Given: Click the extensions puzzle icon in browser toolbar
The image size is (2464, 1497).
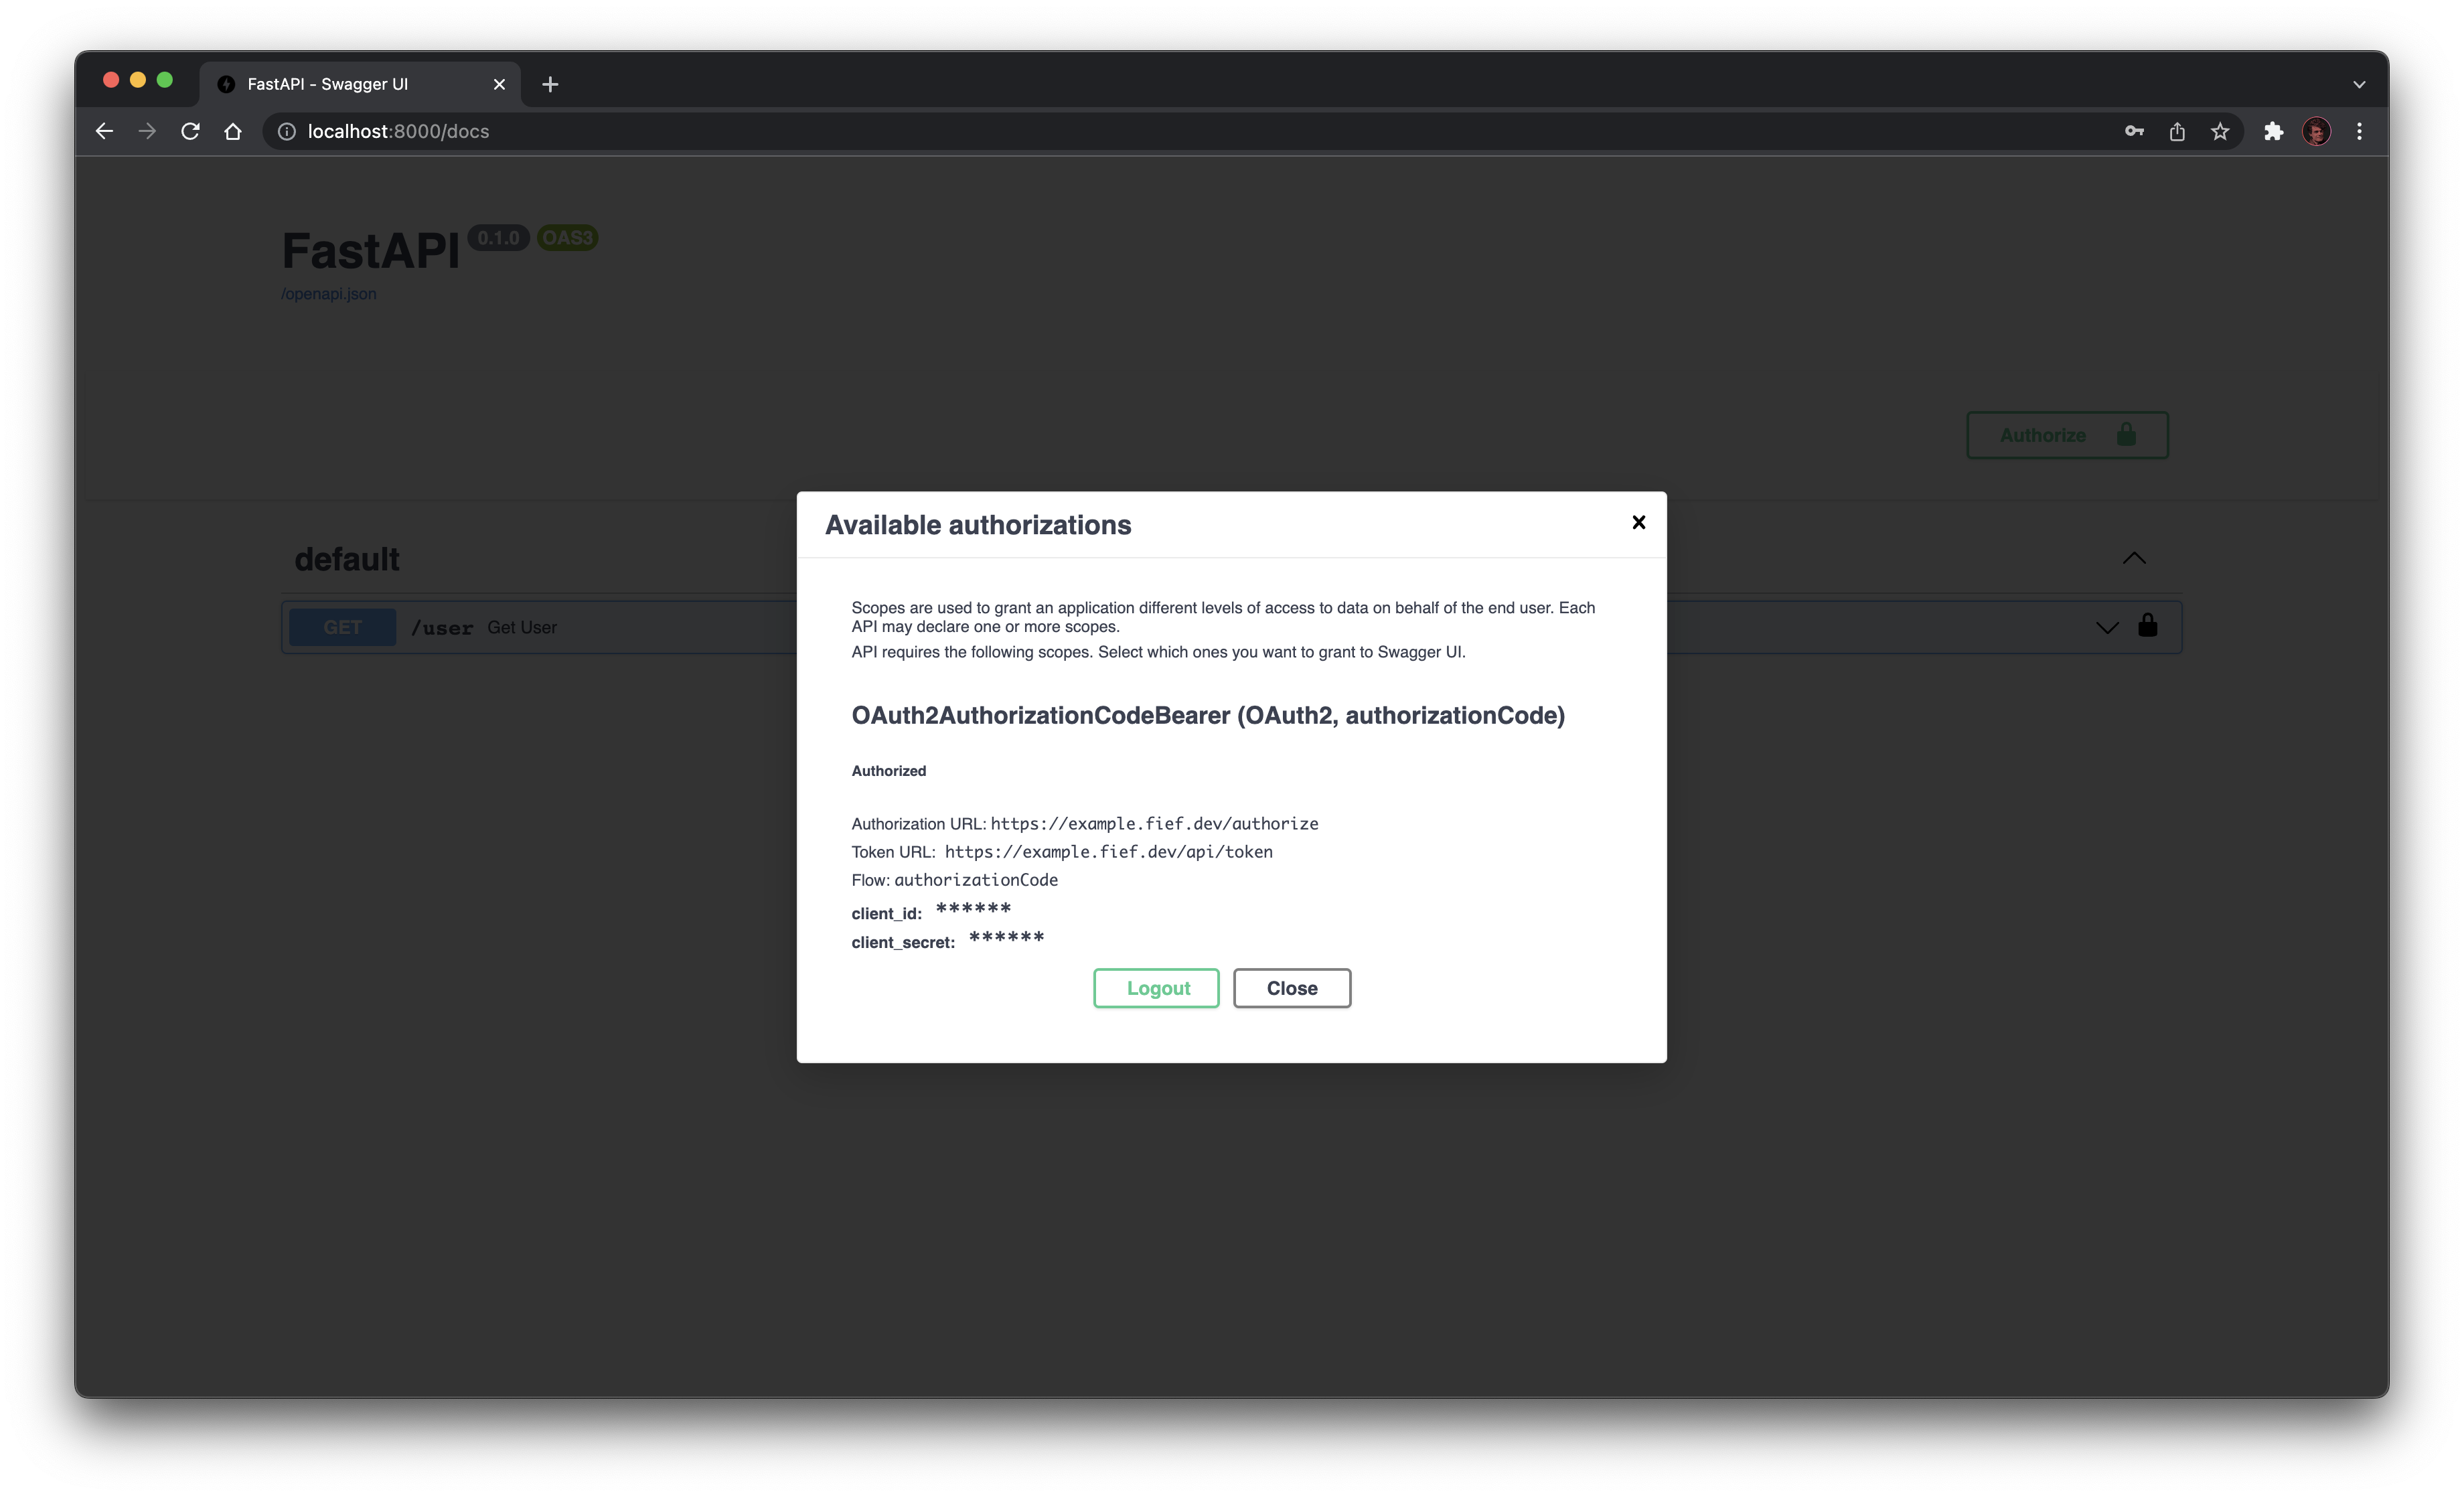Looking at the screenshot, I should coord(2273,131).
